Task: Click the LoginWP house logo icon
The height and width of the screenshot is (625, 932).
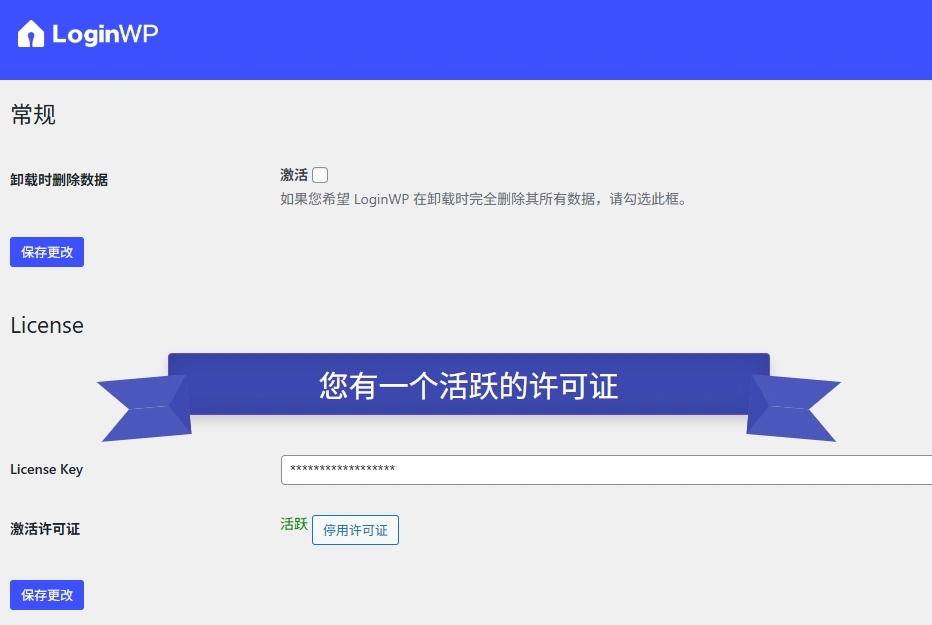Action: pyautogui.click(x=30, y=33)
